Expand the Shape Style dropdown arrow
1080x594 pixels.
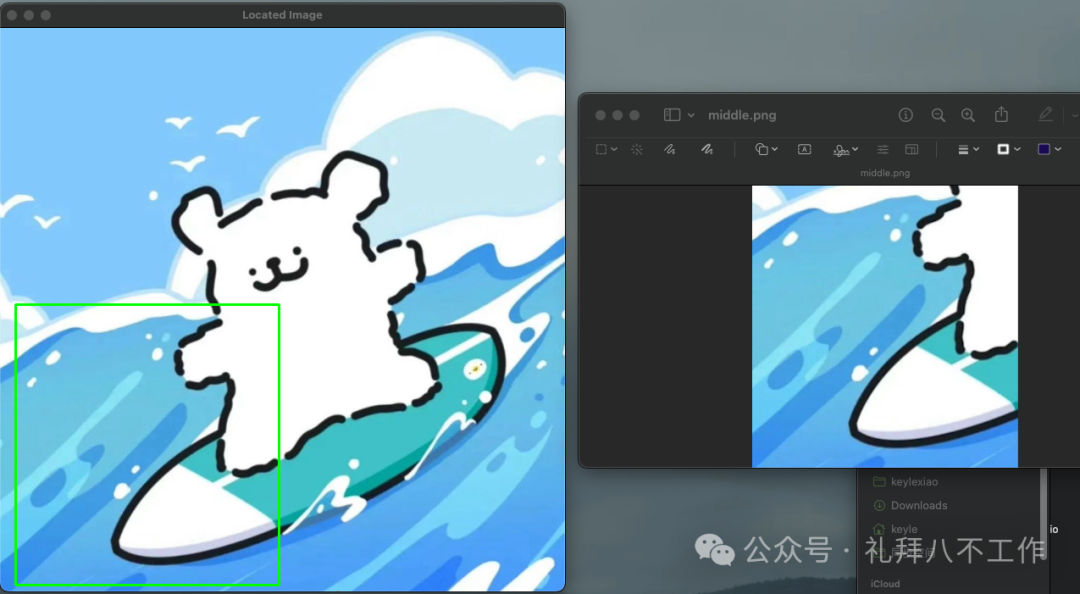pyautogui.click(x=976, y=149)
